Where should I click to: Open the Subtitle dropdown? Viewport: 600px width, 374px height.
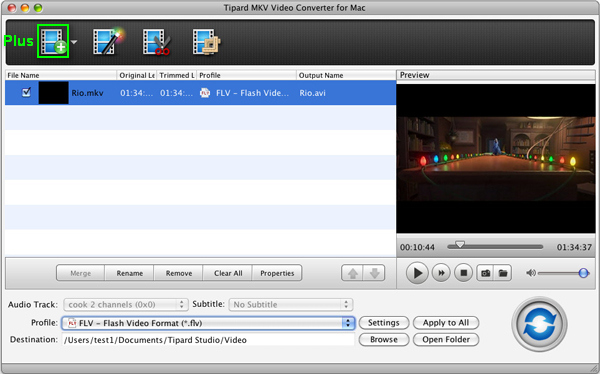(290, 304)
